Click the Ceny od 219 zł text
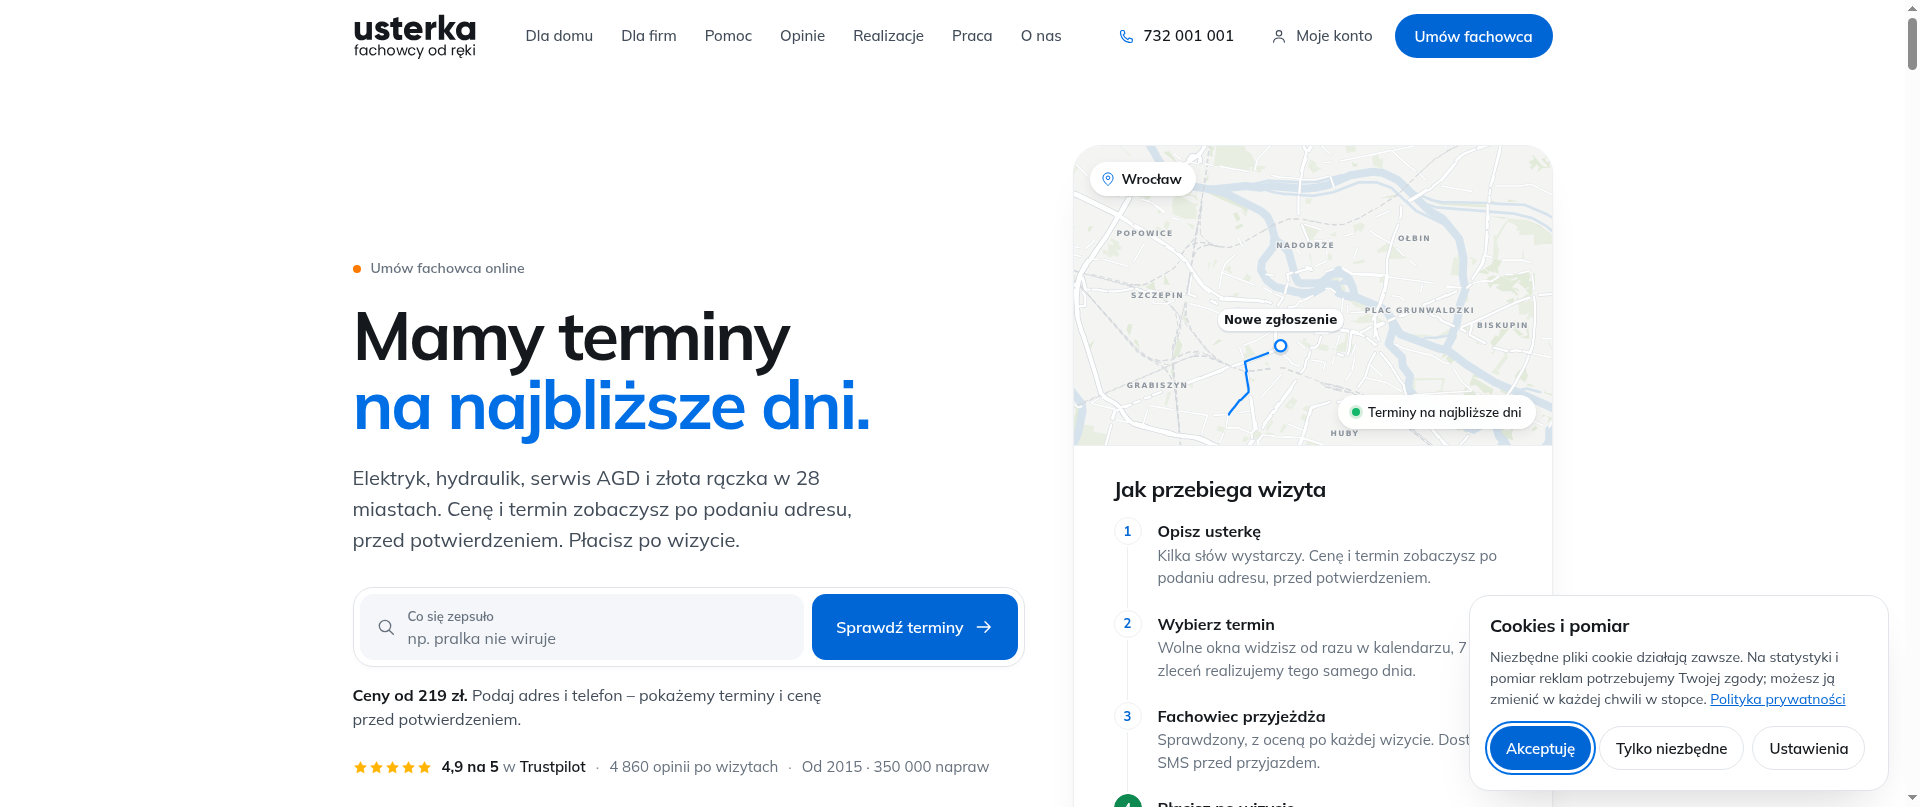 410,695
